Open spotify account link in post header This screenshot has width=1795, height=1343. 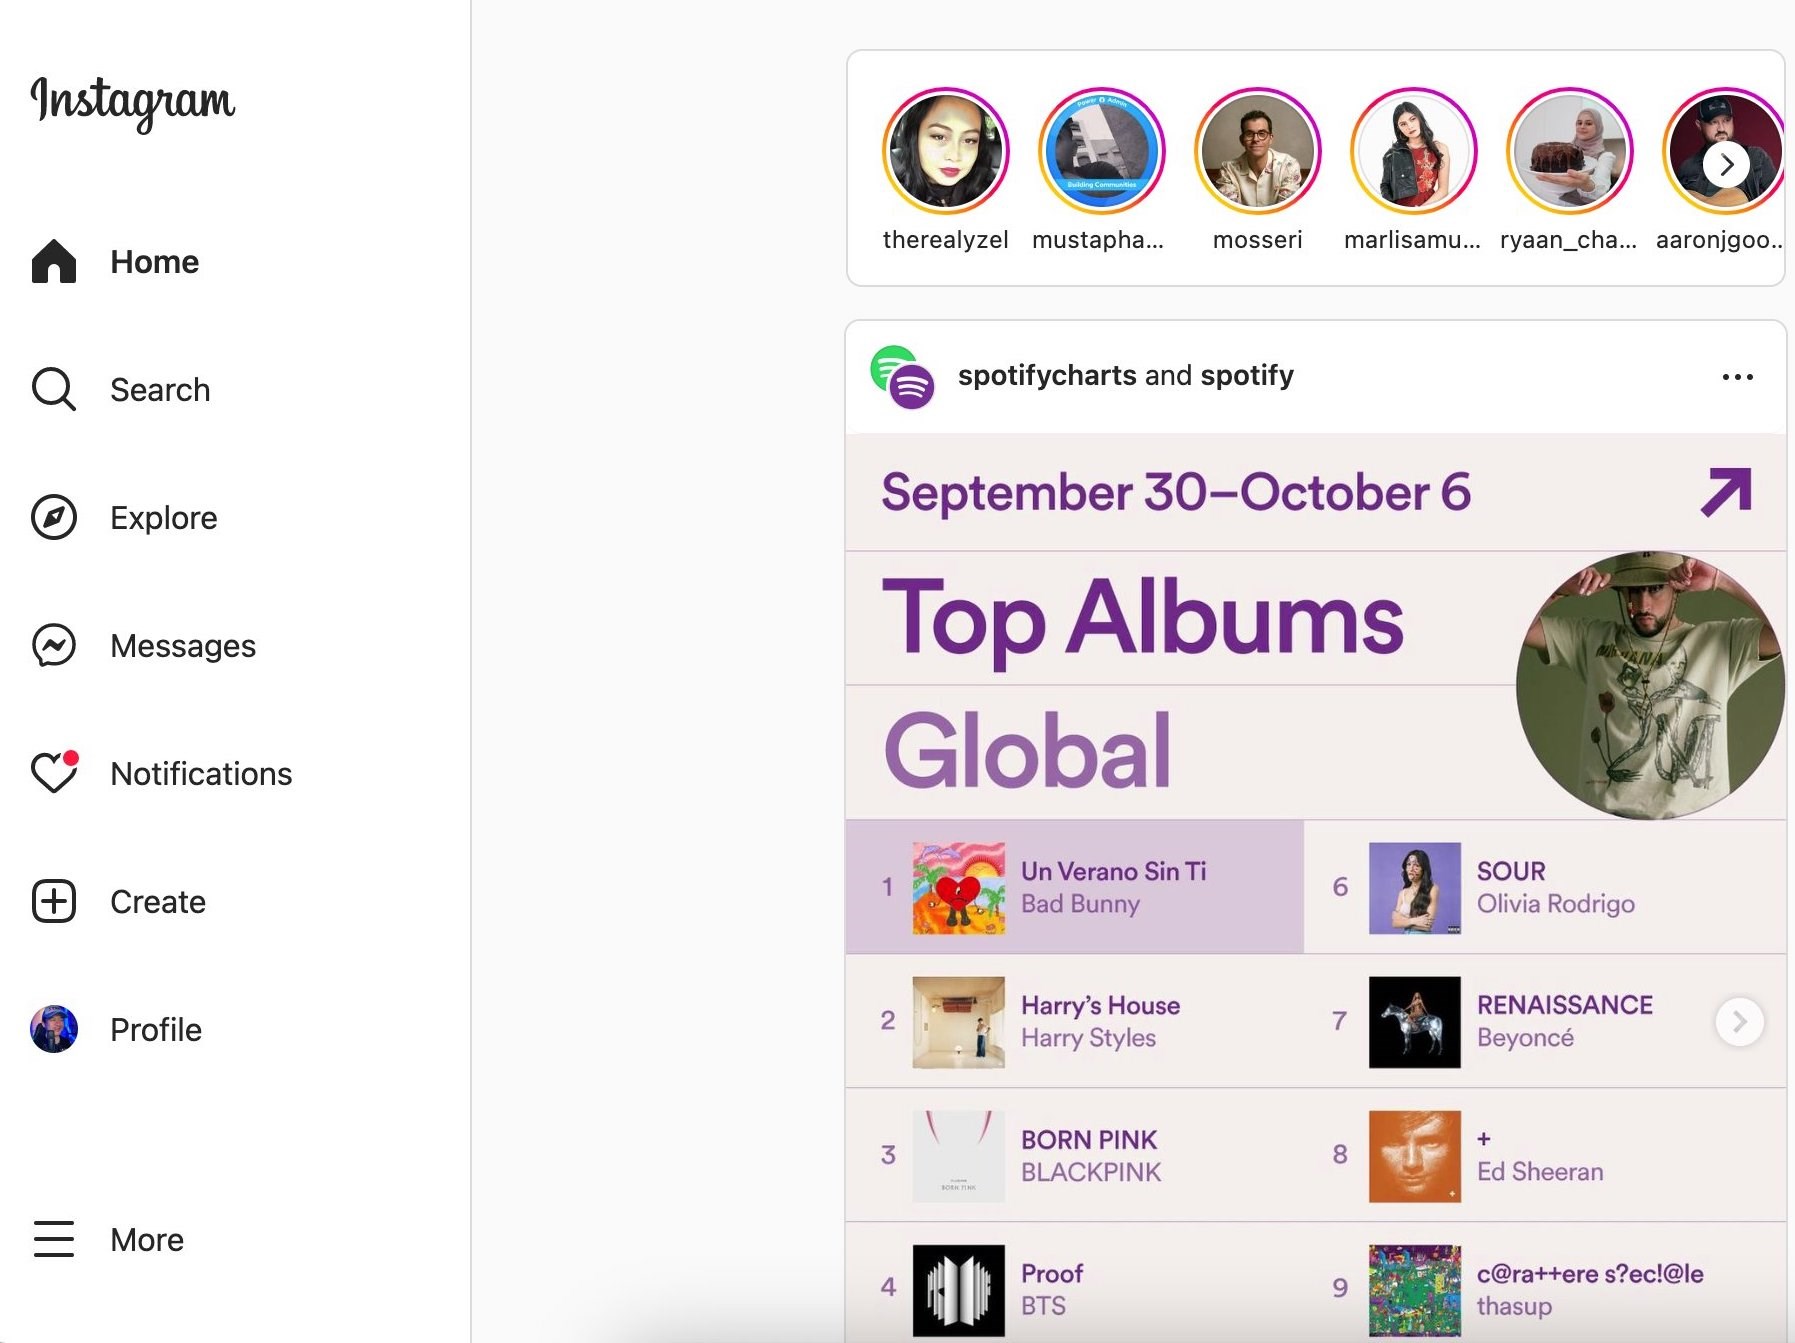tap(1247, 375)
